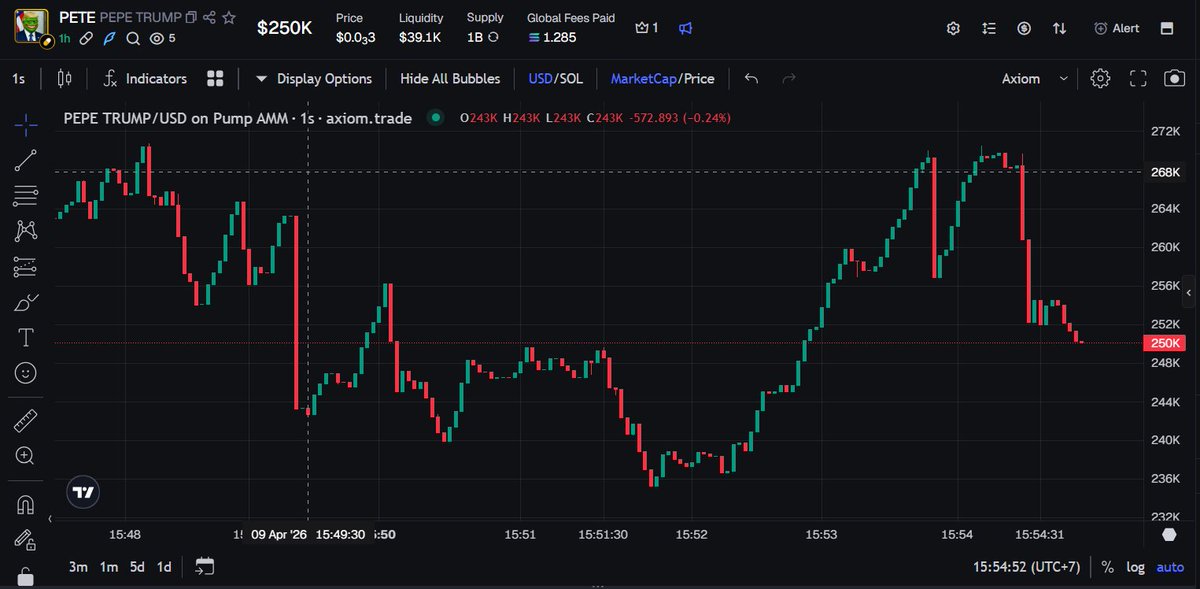Open the 1s interval selector
Screen dimensions: 1200x589
(19, 78)
